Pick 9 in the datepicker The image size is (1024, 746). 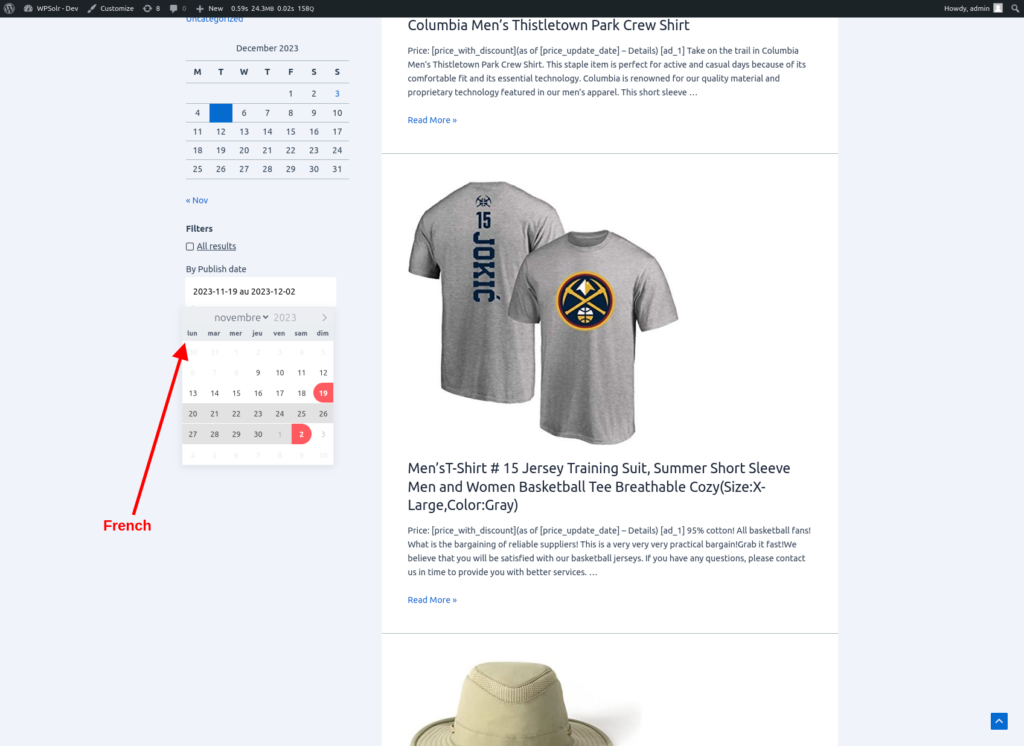pos(258,373)
